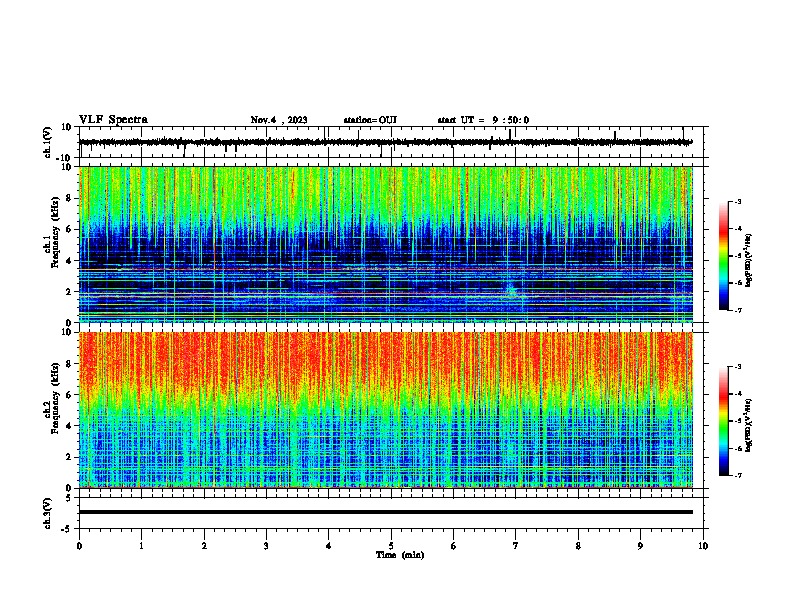Click time axis tick label 8

tap(578, 546)
